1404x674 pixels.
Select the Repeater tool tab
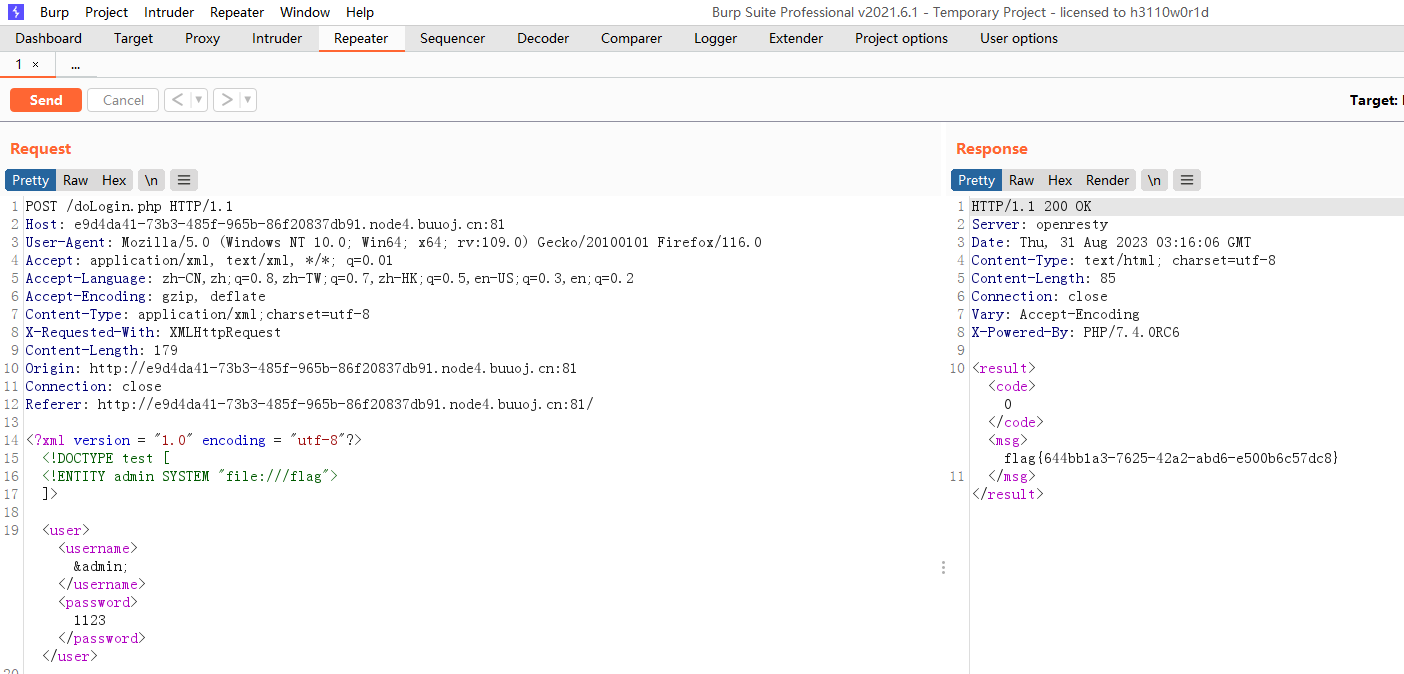[x=361, y=38]
